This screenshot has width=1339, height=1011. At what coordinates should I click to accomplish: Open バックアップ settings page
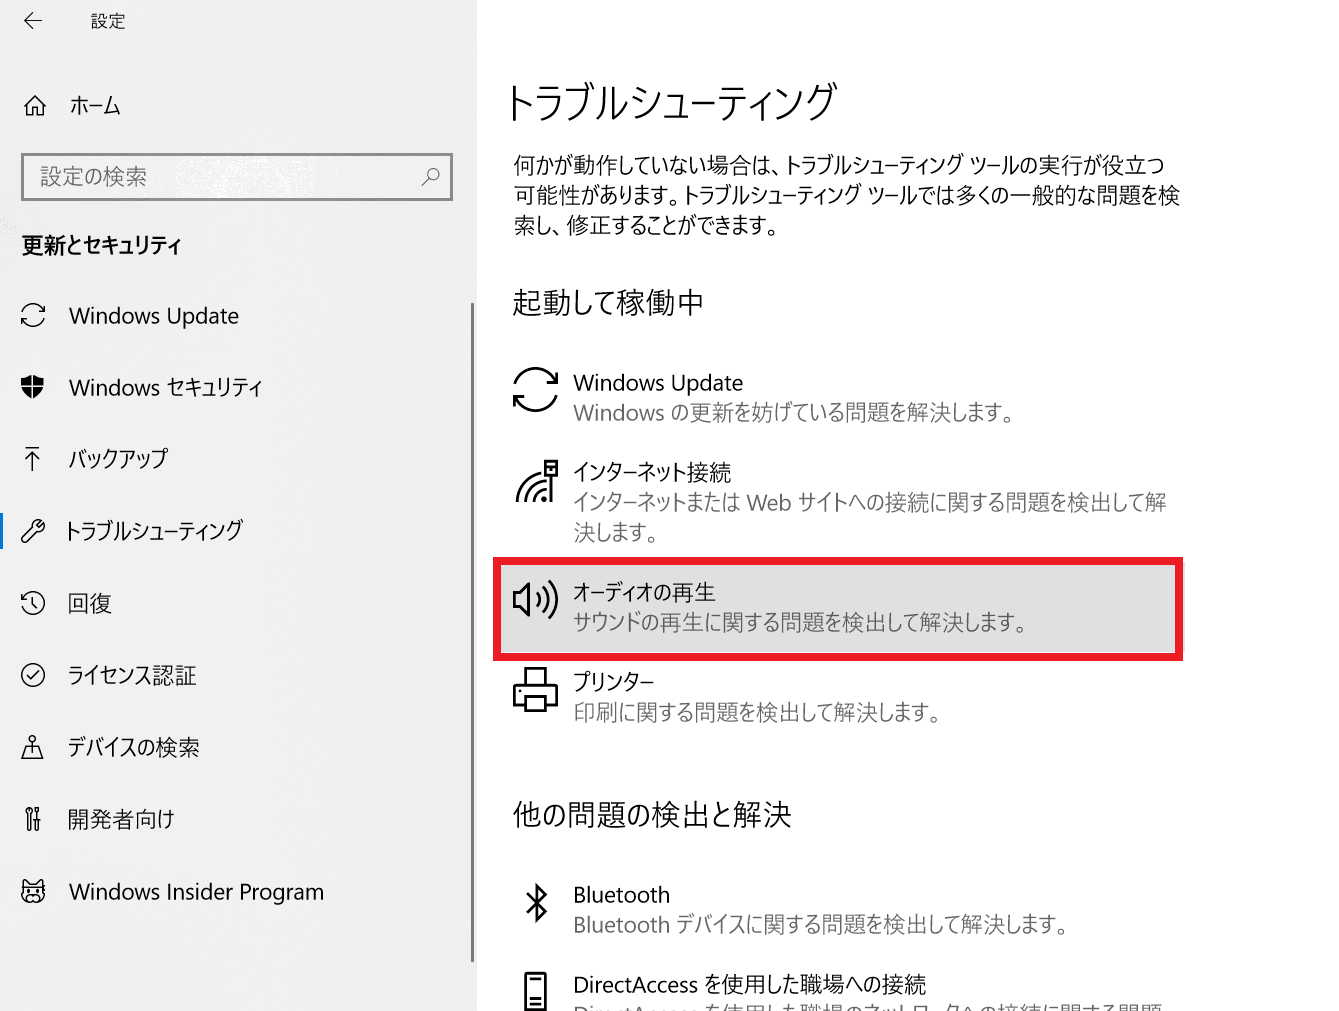click(x=118, y=459)
